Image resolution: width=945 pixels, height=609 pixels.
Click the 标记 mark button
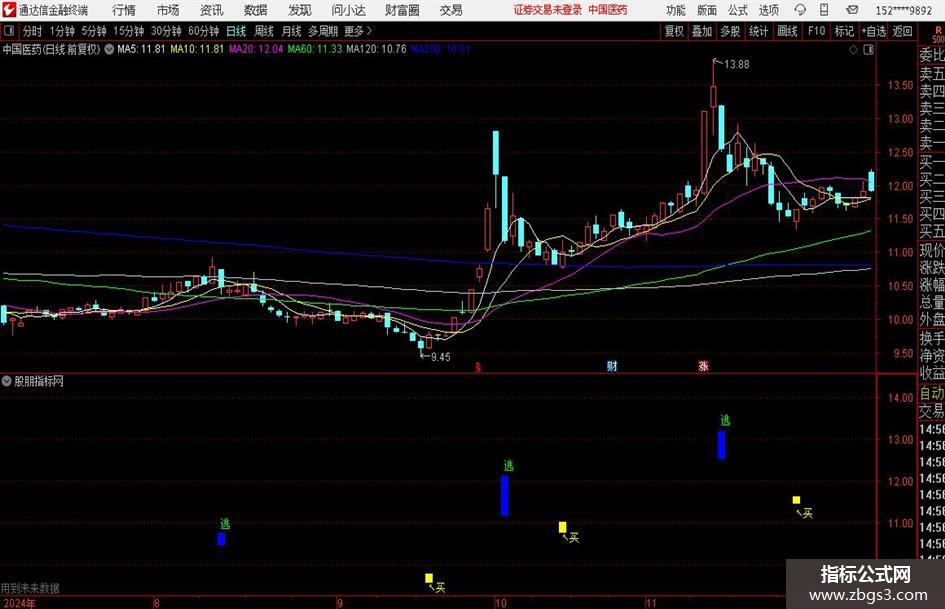[x=844, y=31]
